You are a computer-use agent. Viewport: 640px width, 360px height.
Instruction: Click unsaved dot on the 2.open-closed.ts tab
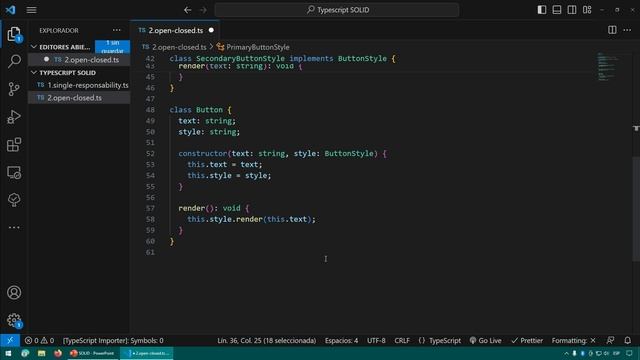pos(211,30)
